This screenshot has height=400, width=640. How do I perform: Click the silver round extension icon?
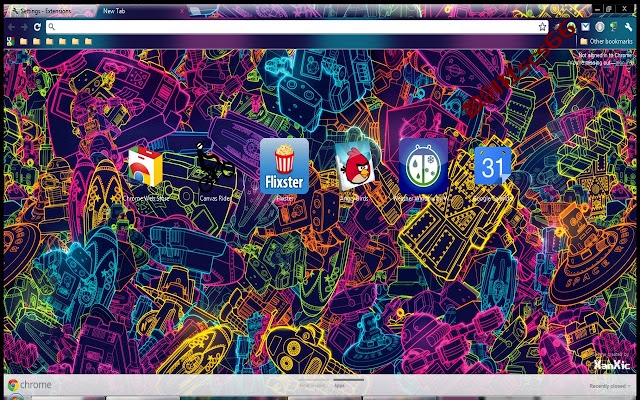[600, 27]
